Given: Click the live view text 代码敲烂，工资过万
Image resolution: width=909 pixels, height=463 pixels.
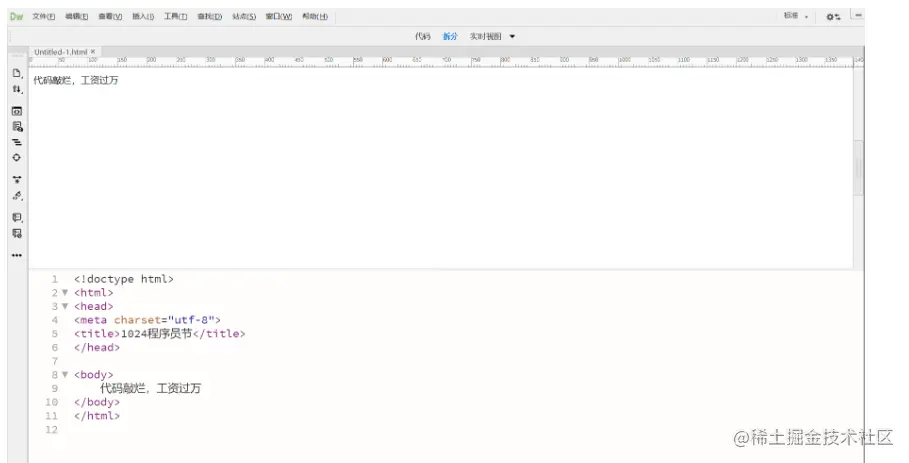Looking at the screenshot, I should 75,81.
